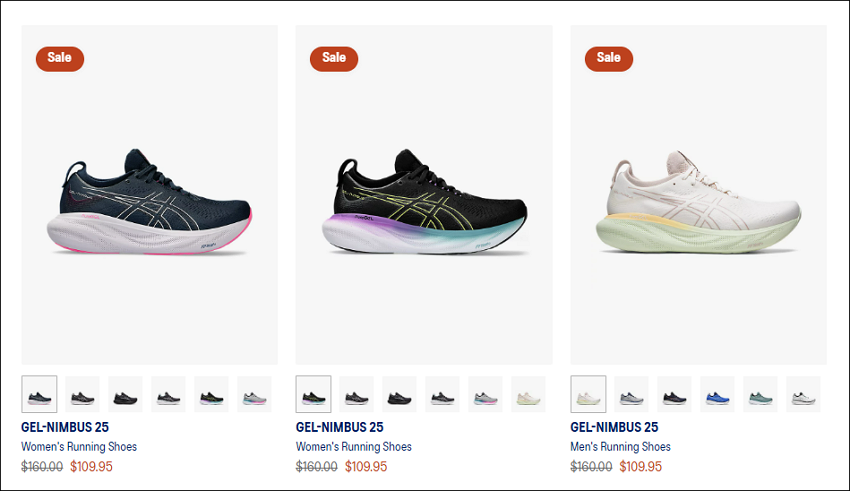Pick the royal blue swatch on men's shoe

[x=717, y=394]
